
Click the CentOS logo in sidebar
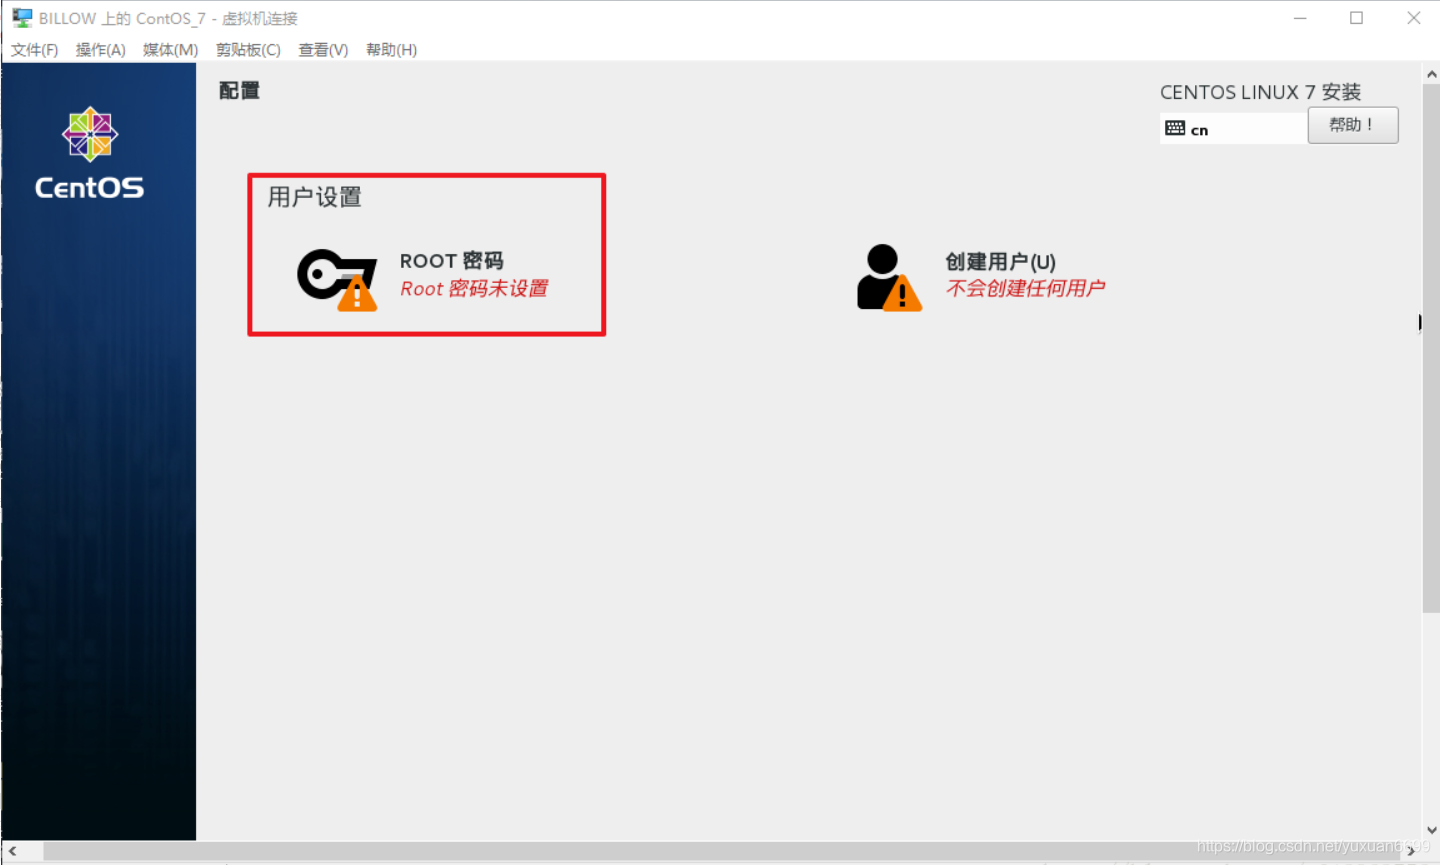pos(90,153)
